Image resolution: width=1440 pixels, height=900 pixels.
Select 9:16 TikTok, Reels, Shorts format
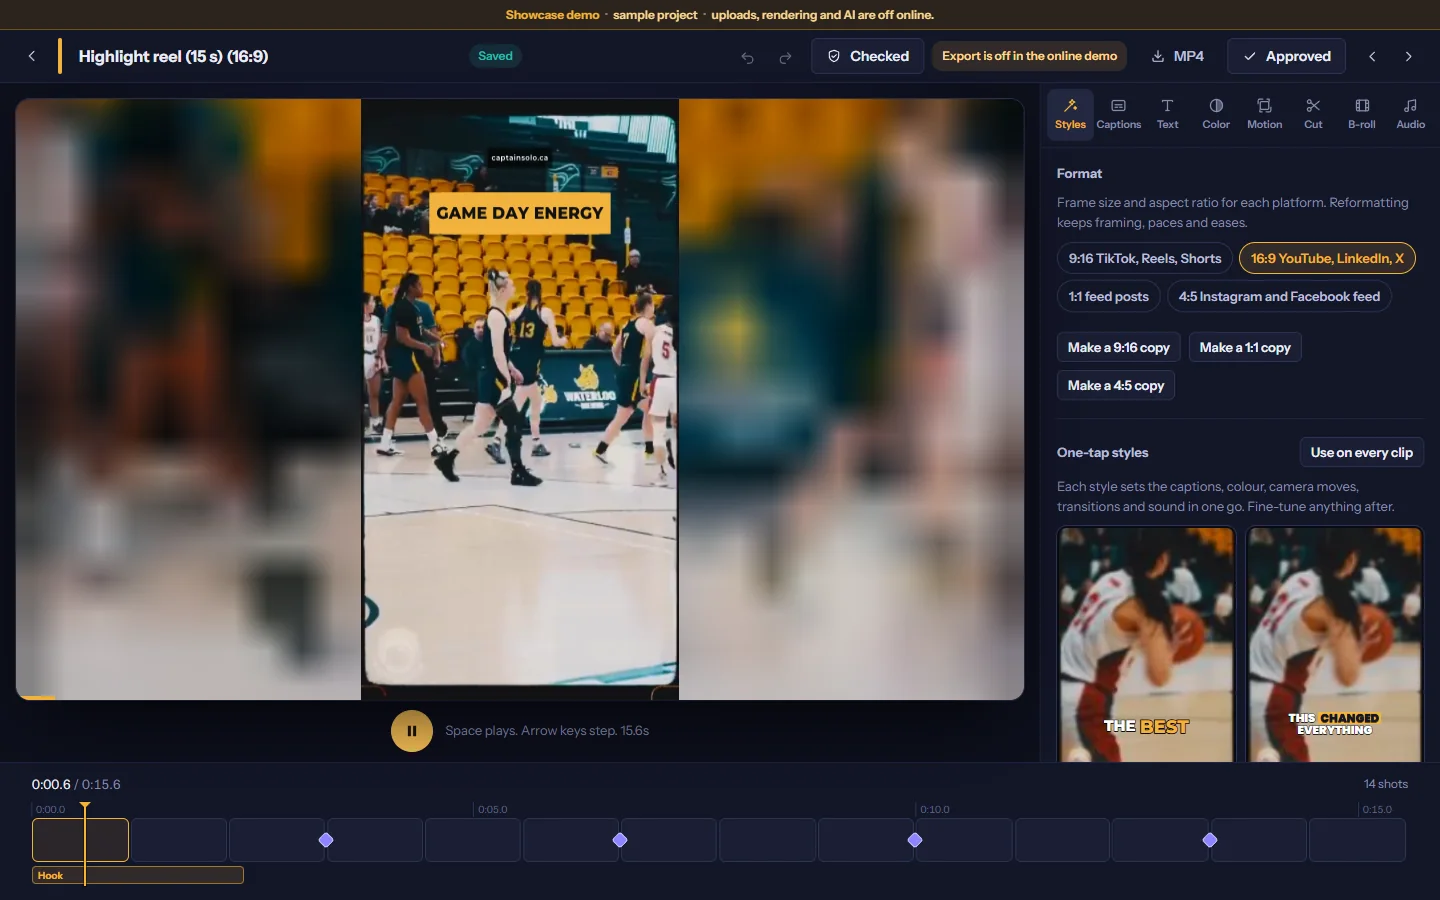coord(1145,258)
